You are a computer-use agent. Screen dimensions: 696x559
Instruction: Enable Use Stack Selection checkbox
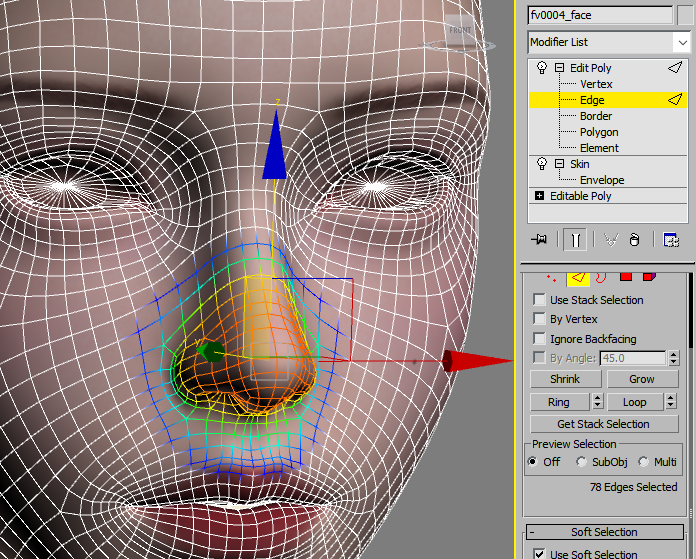click(x=539, y=299)
